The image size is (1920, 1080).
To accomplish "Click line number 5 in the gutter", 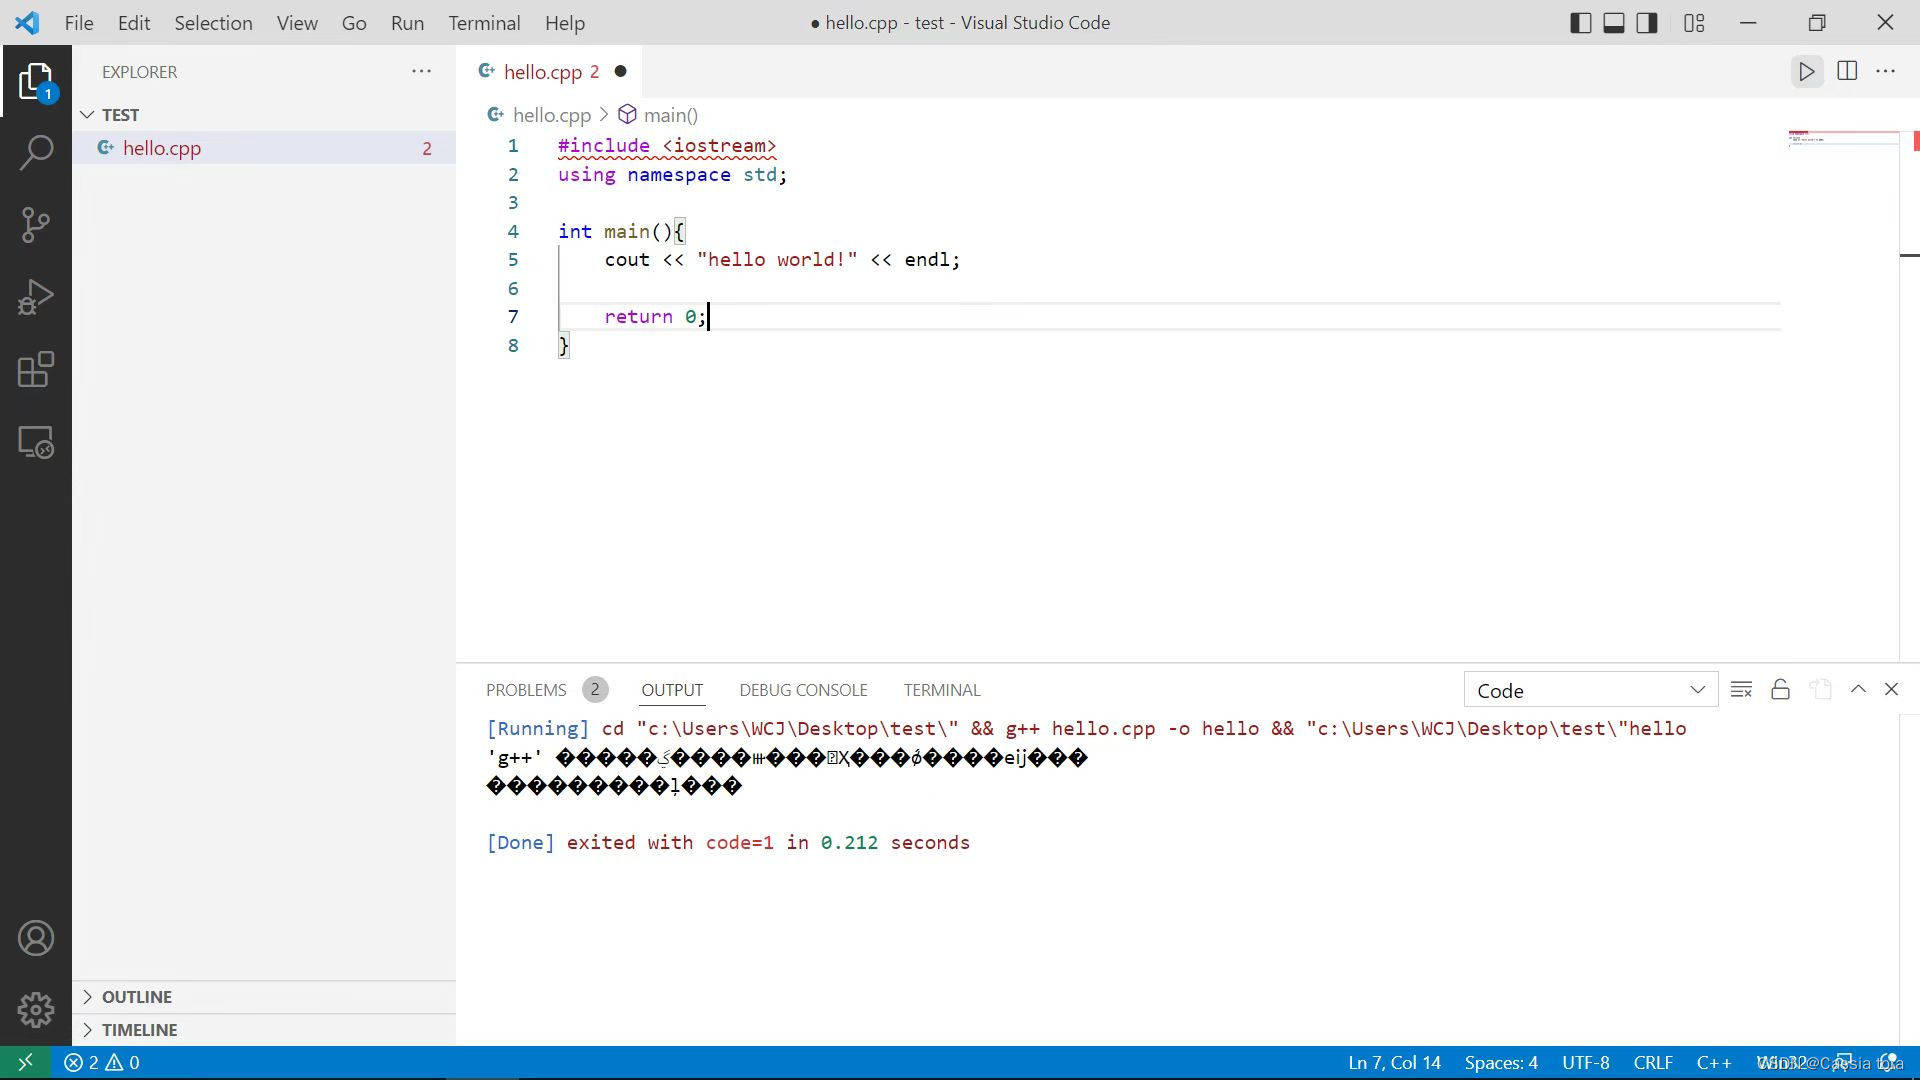I will tap(513, 260).
